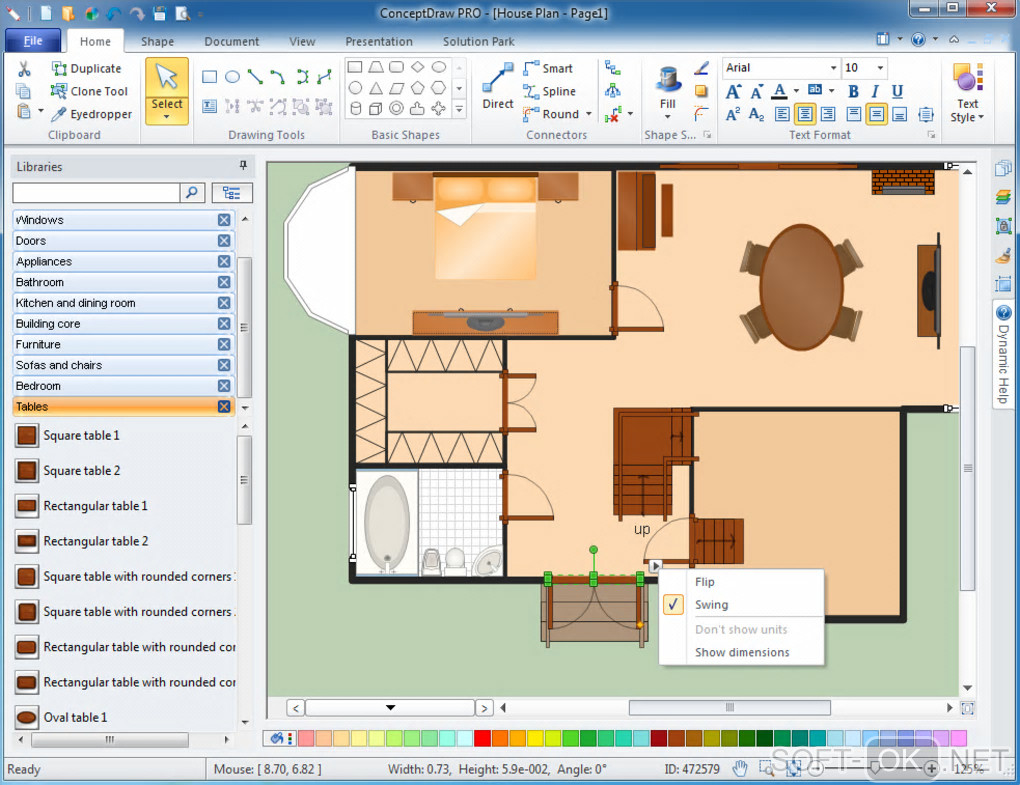Open the Sofas and chairs library
Viewport: 1020px width, 785px height.
click(124, 365)
